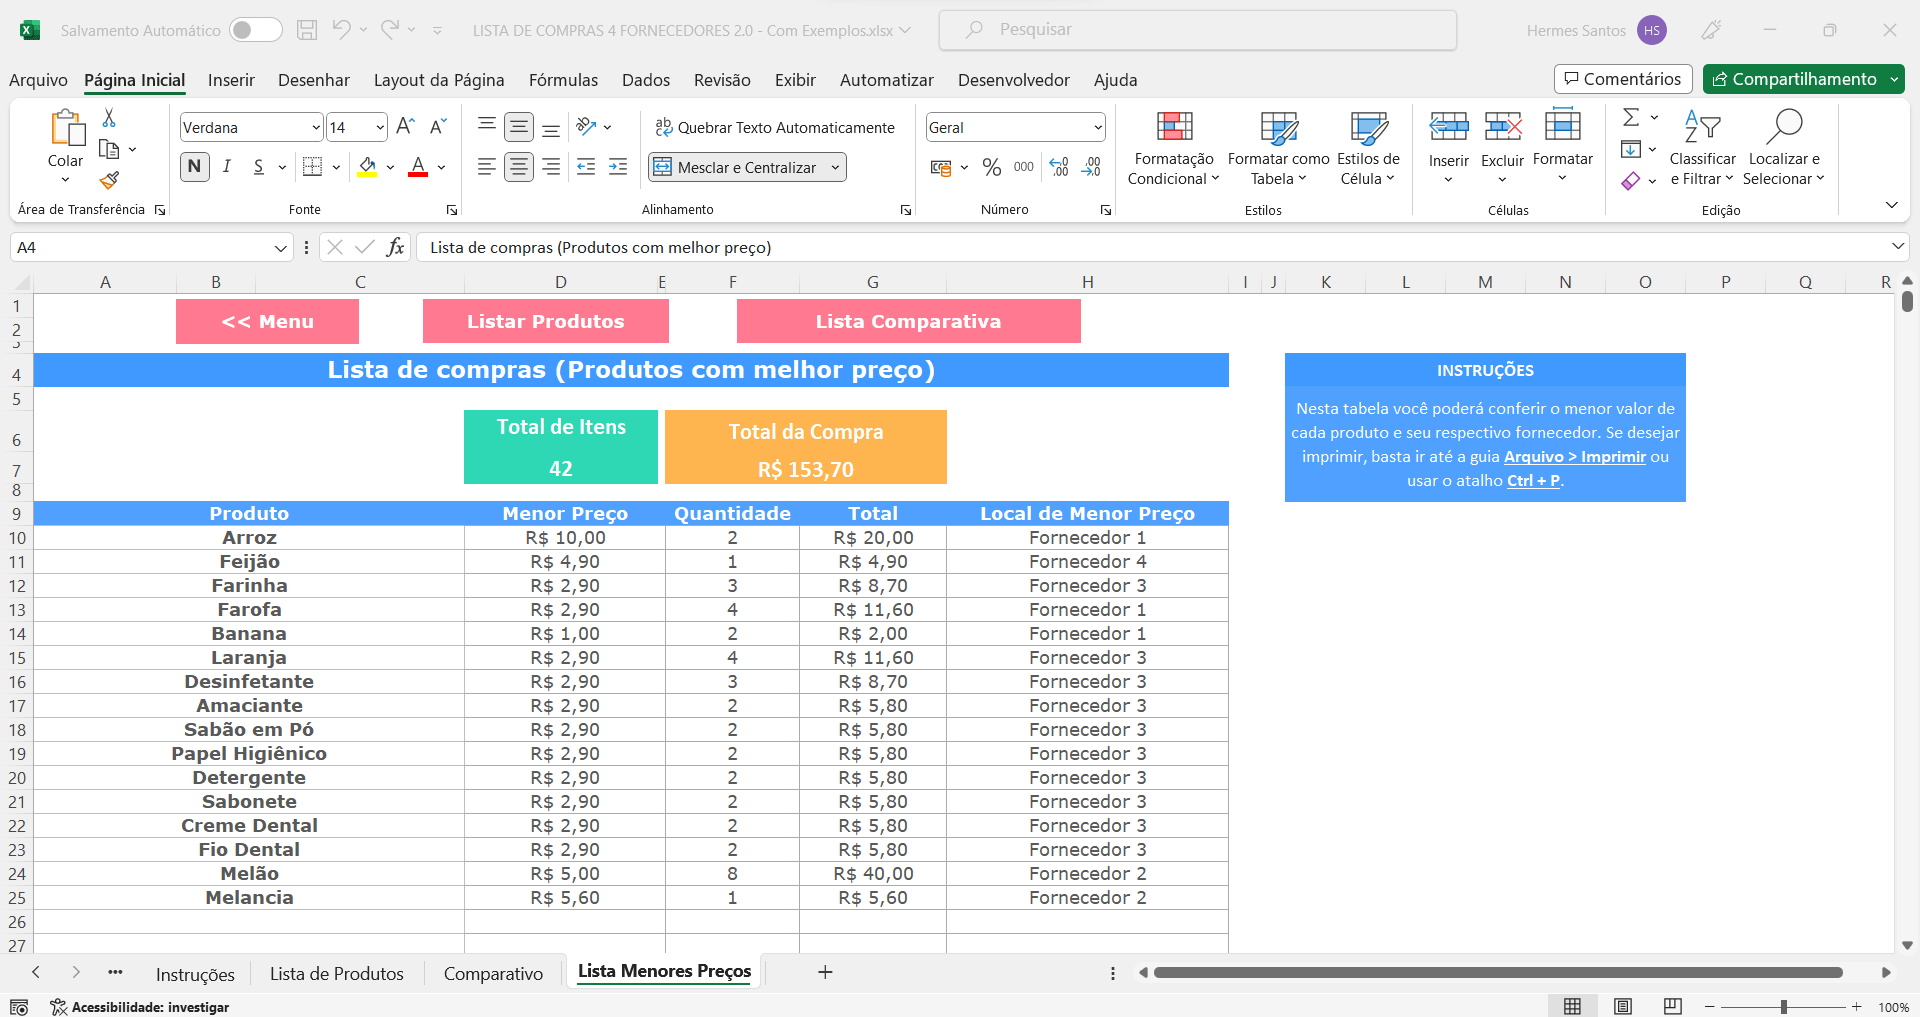Open the Dados ribbon tab
The width and height of the screenshot is (1920, 1017).
click(646, 80)
